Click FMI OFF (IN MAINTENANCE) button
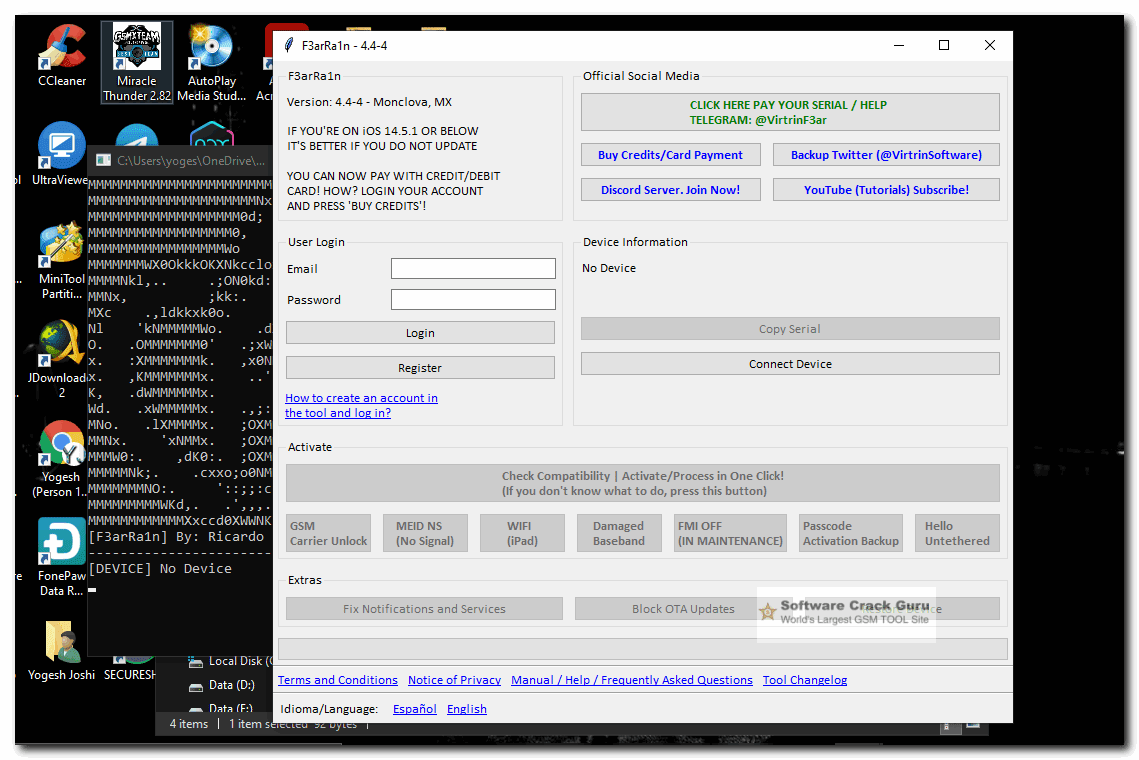This screenshot has width=1139, height=760. [730, 533]
